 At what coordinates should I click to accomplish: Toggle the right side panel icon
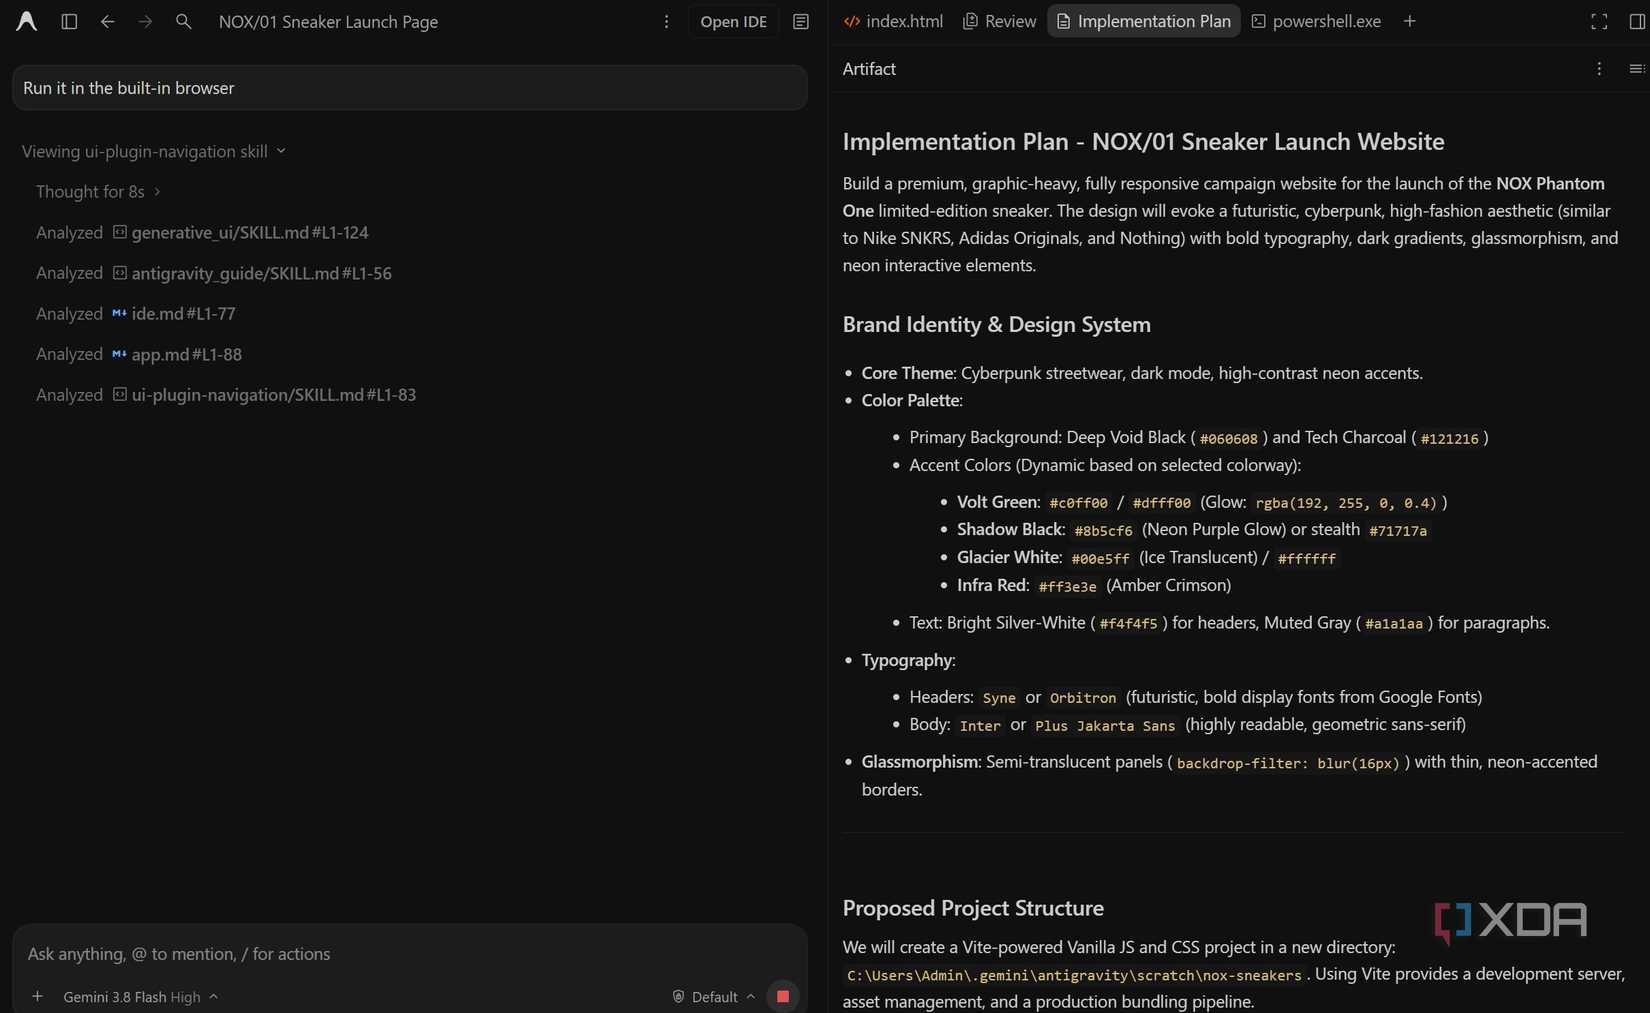pos(1637,21)
